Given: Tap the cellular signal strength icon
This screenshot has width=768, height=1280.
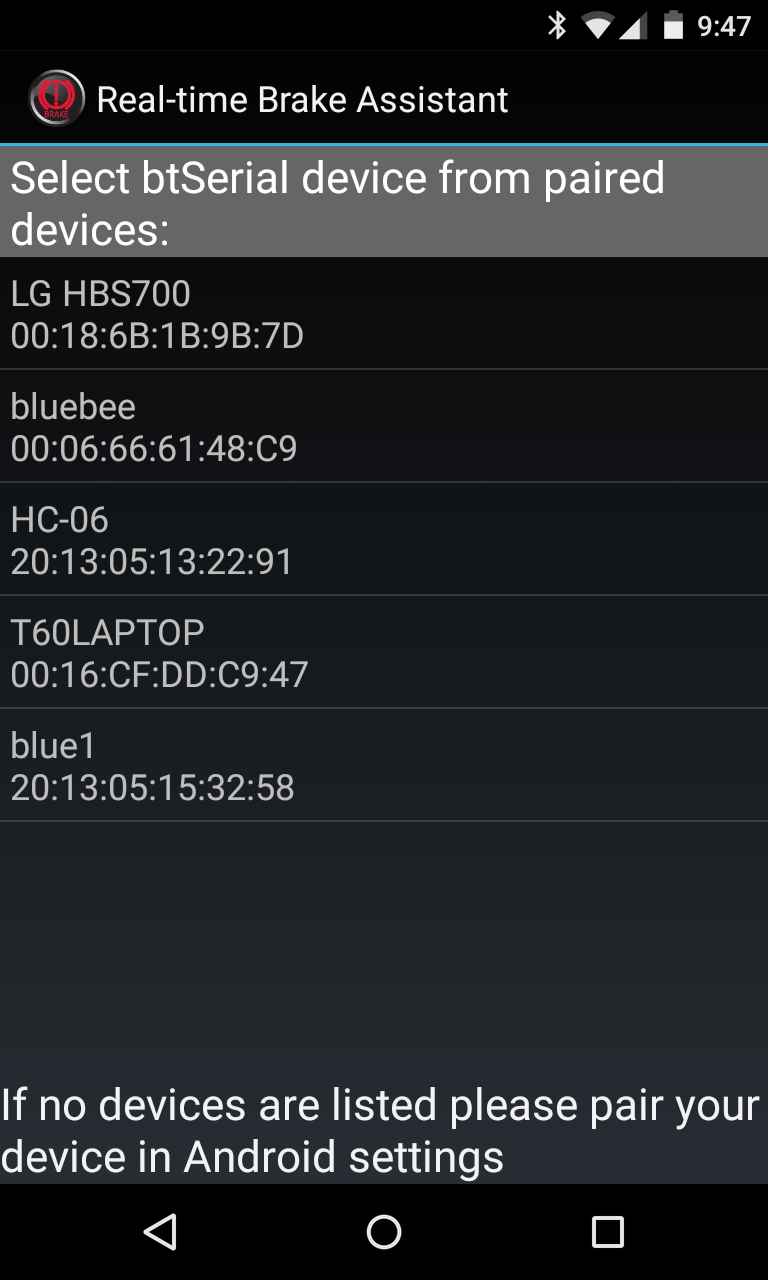Looking at the screenshot, I should pyautogui.click(x=632, y=26).
